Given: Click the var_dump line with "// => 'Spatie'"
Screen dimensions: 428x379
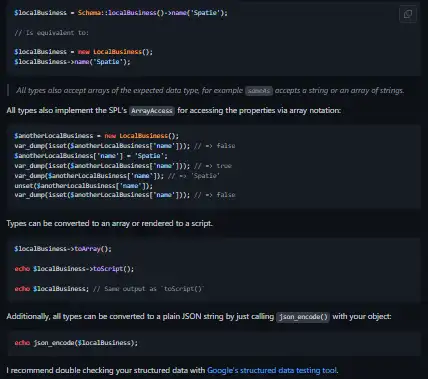Looking at the screenshot, I should [x=117, y=176].
